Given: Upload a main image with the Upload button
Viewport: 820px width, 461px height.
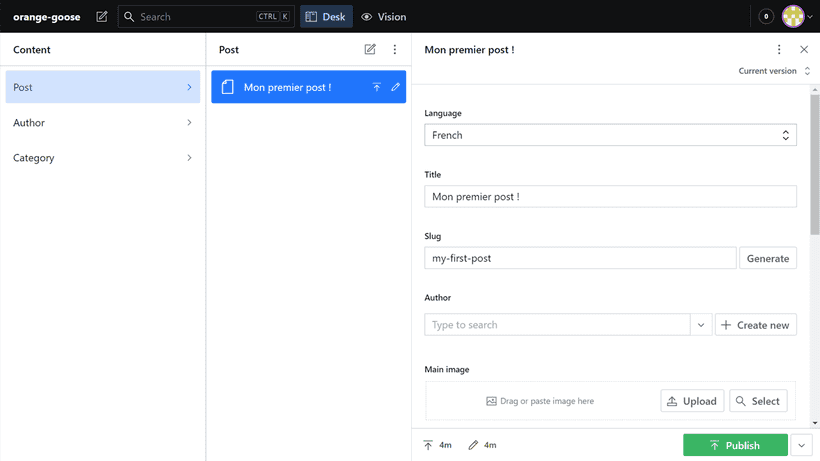Looking at the screenshot, I should (692, 401).
